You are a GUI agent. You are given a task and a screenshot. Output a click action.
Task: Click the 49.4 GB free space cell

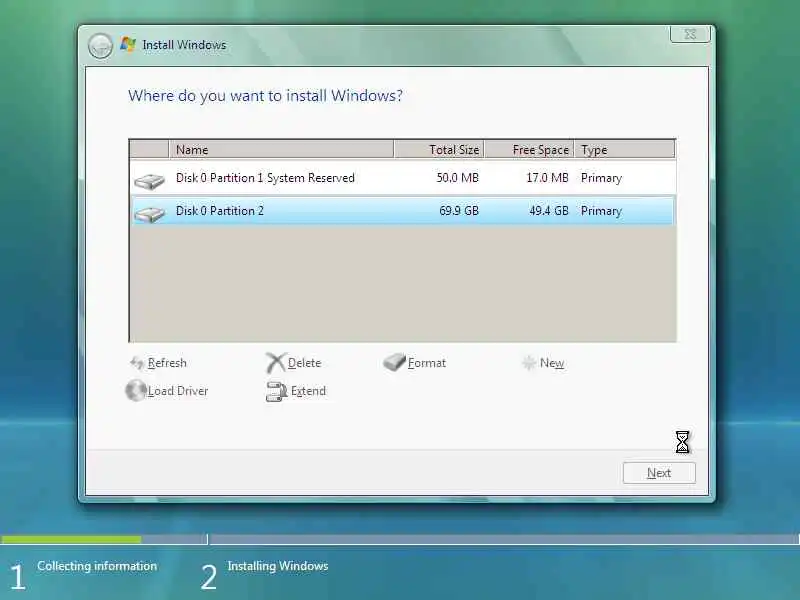click(x=549, y=211)
